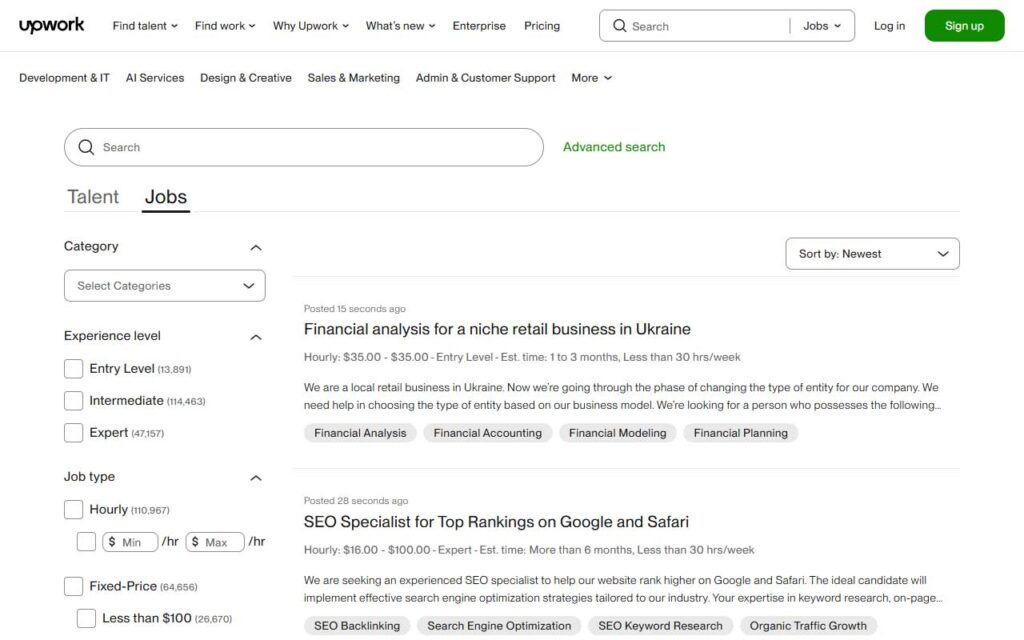Tick the hourly rate range checkbox
The image size is (1024, 640).
click(86, 541)
